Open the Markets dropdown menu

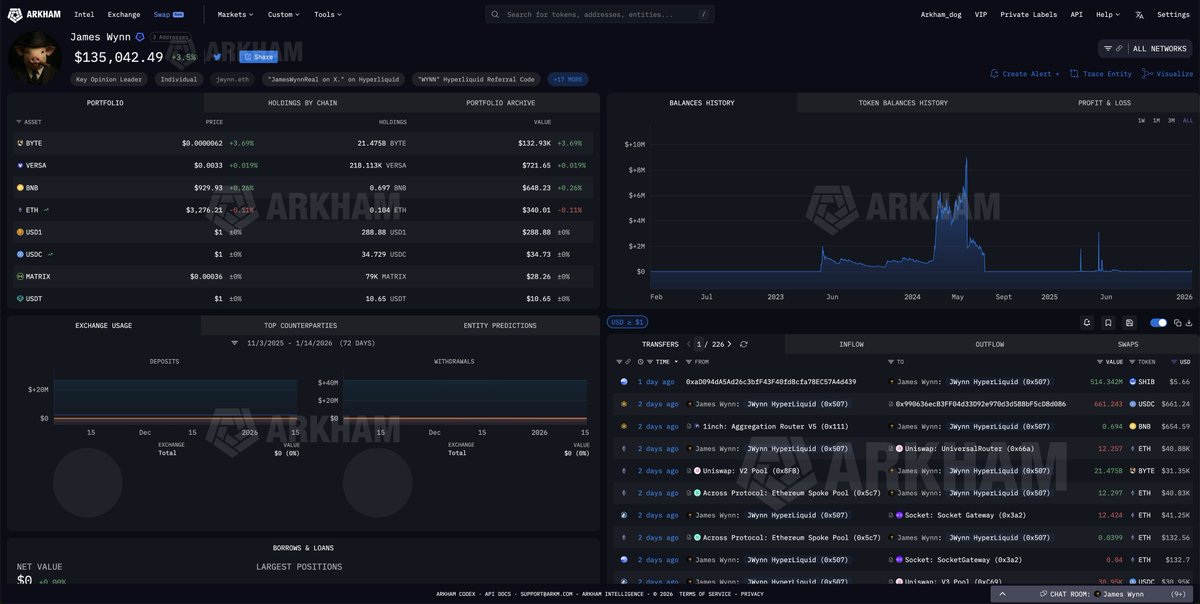(235, 15)
